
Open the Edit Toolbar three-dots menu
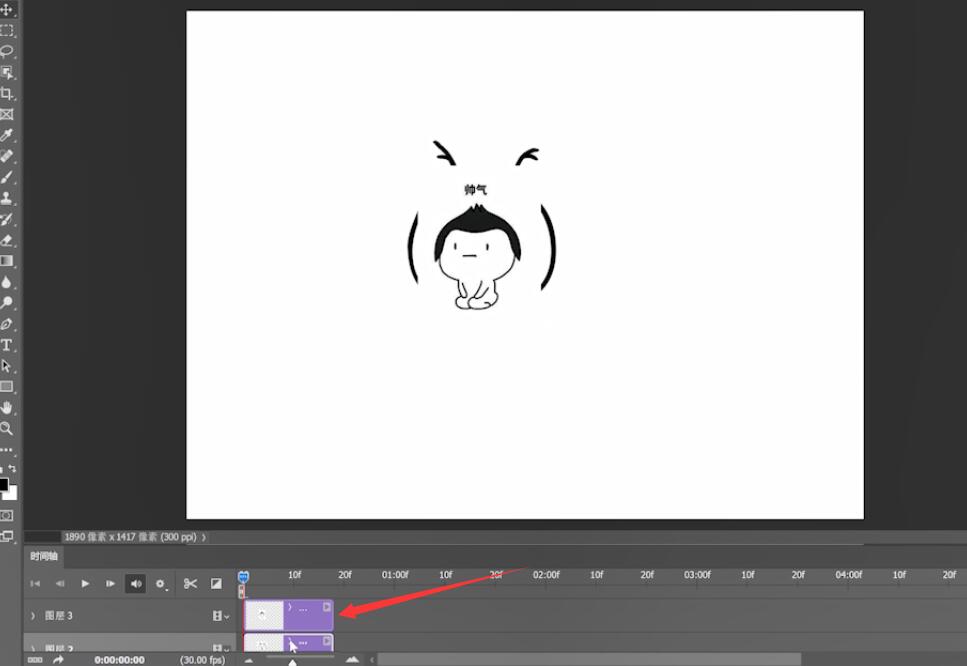point(7,450)
